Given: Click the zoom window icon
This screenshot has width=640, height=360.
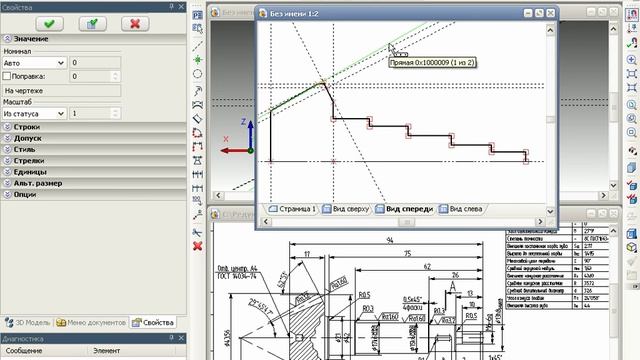Looking at the screenshot, I should pos(631,74).
